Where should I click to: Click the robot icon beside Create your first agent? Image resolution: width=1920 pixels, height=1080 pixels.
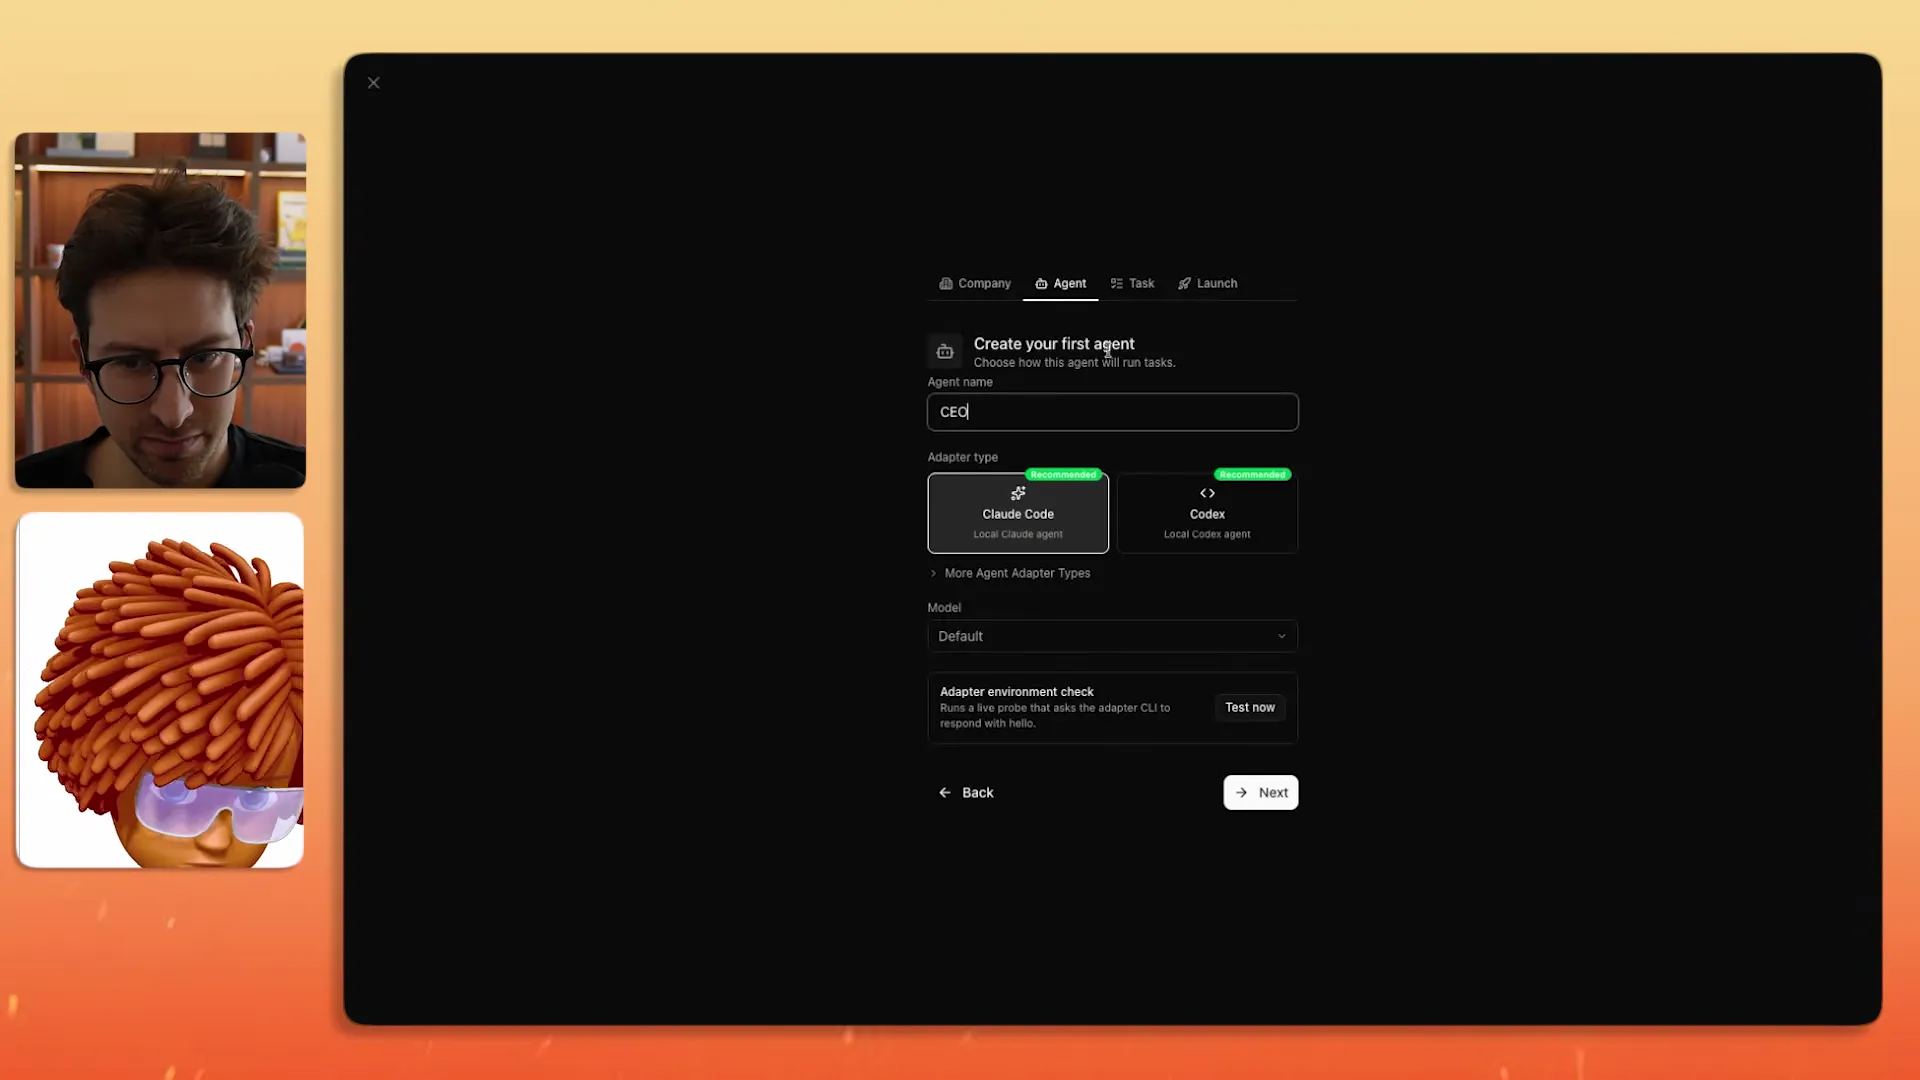(x=944, y=352)
